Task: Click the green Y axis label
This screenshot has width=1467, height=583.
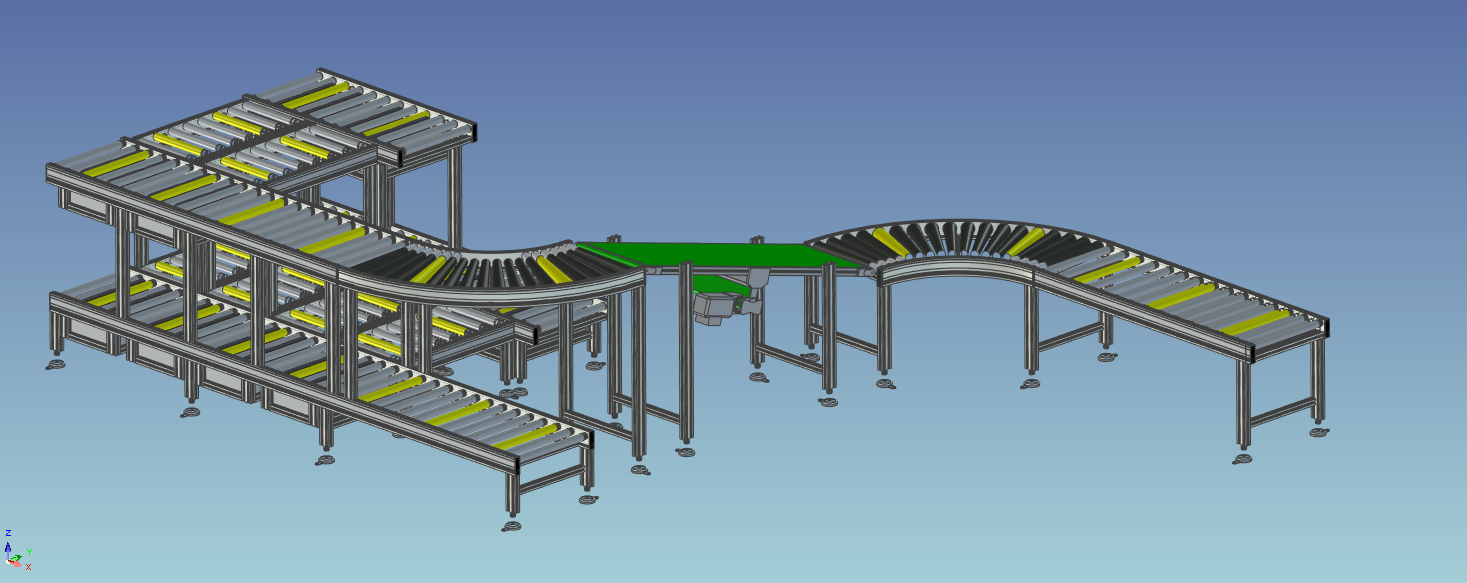Action: pyautogui.click(x=29, y=552)
